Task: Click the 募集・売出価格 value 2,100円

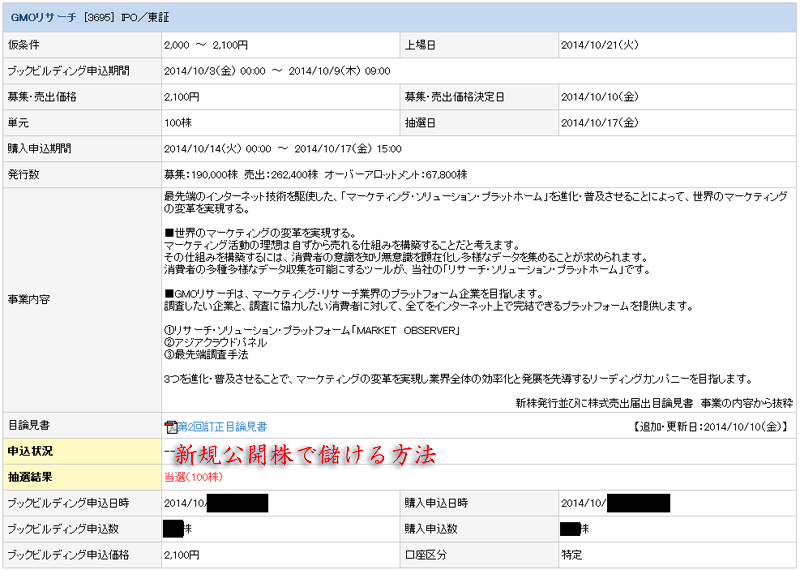Action: point(182,97)
